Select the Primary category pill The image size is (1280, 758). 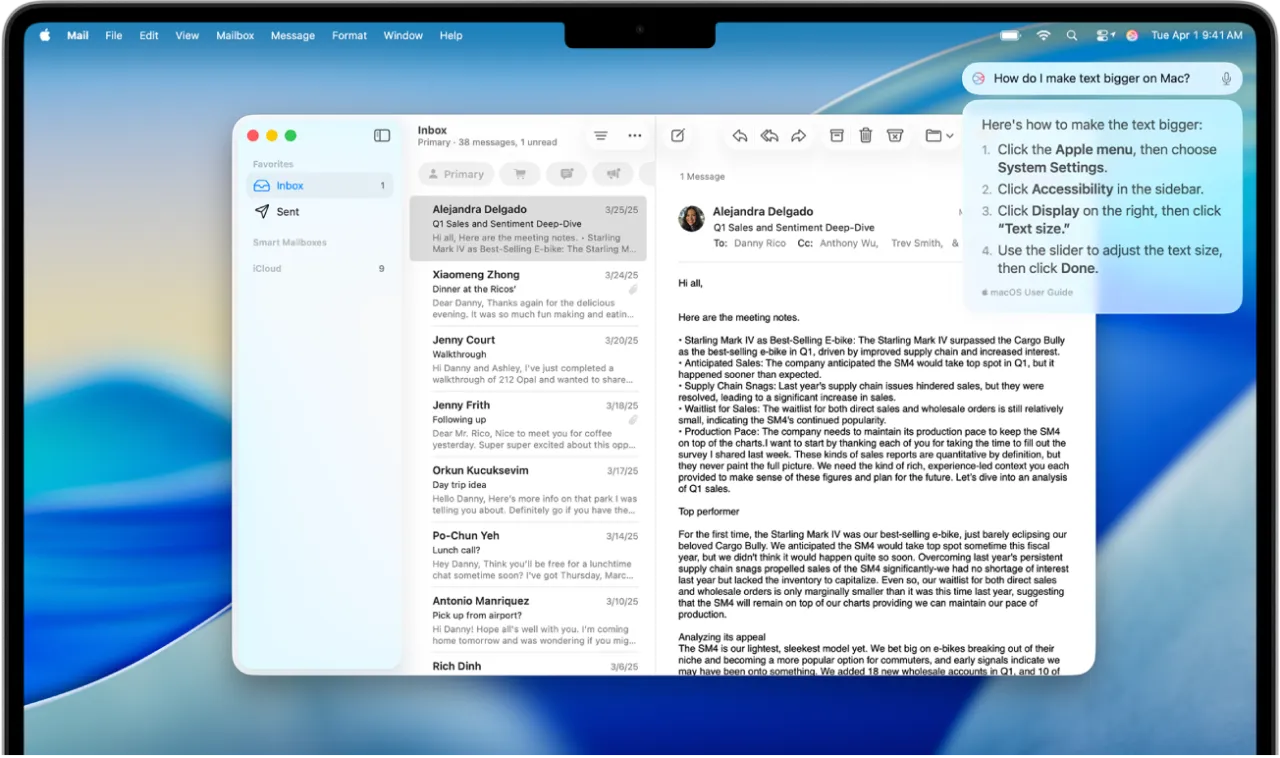(x=456, y=174)
